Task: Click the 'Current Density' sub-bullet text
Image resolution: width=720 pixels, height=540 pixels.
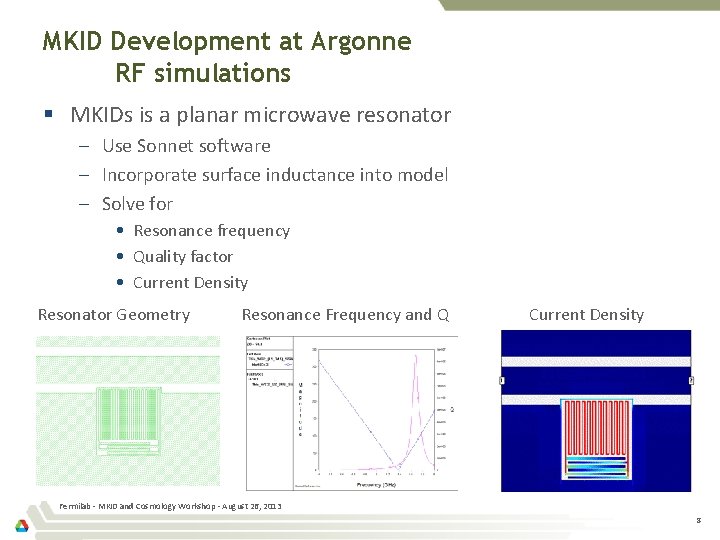Action: 191,282
